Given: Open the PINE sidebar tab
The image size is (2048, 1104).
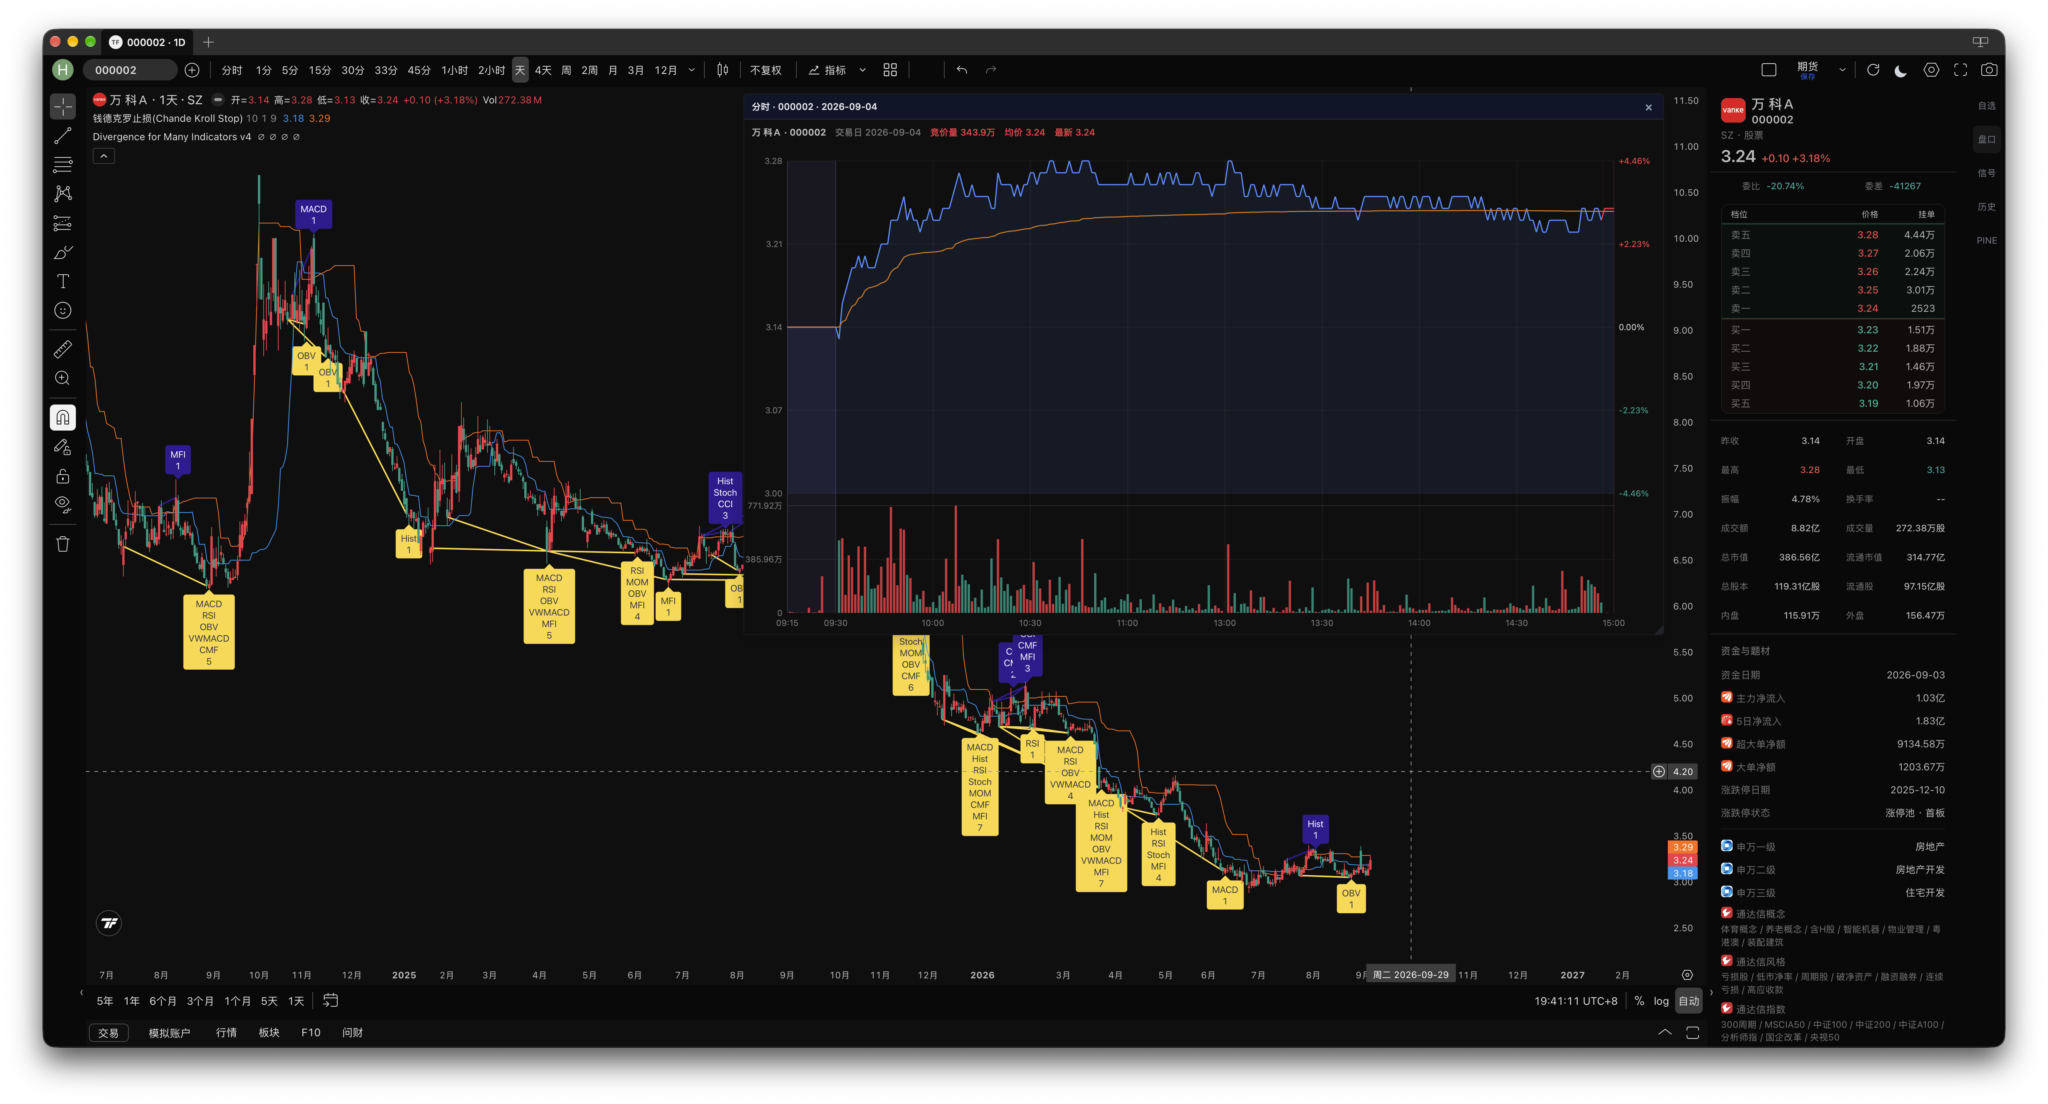Looking at the screenshot, I should pos(1986,241).
